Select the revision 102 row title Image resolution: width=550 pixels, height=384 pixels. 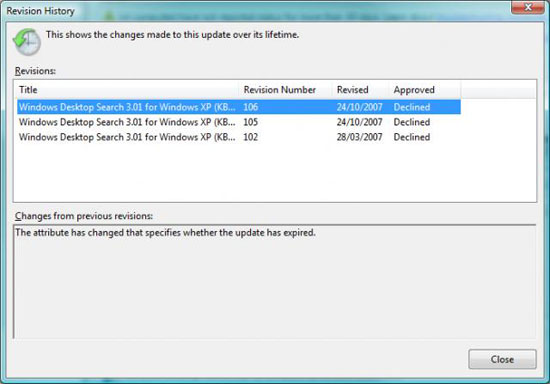click(x=127, y=137)
